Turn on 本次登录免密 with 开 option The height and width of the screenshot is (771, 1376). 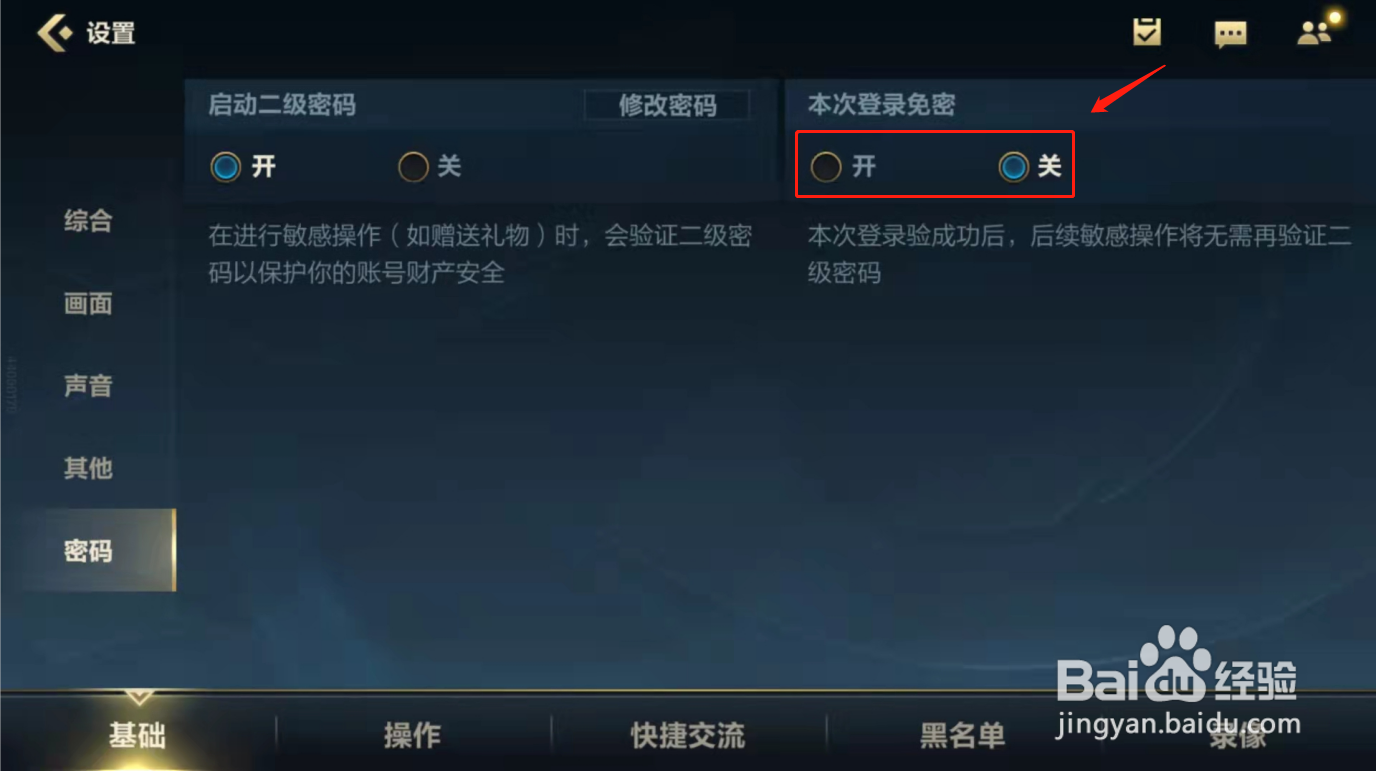coord(843,167)
